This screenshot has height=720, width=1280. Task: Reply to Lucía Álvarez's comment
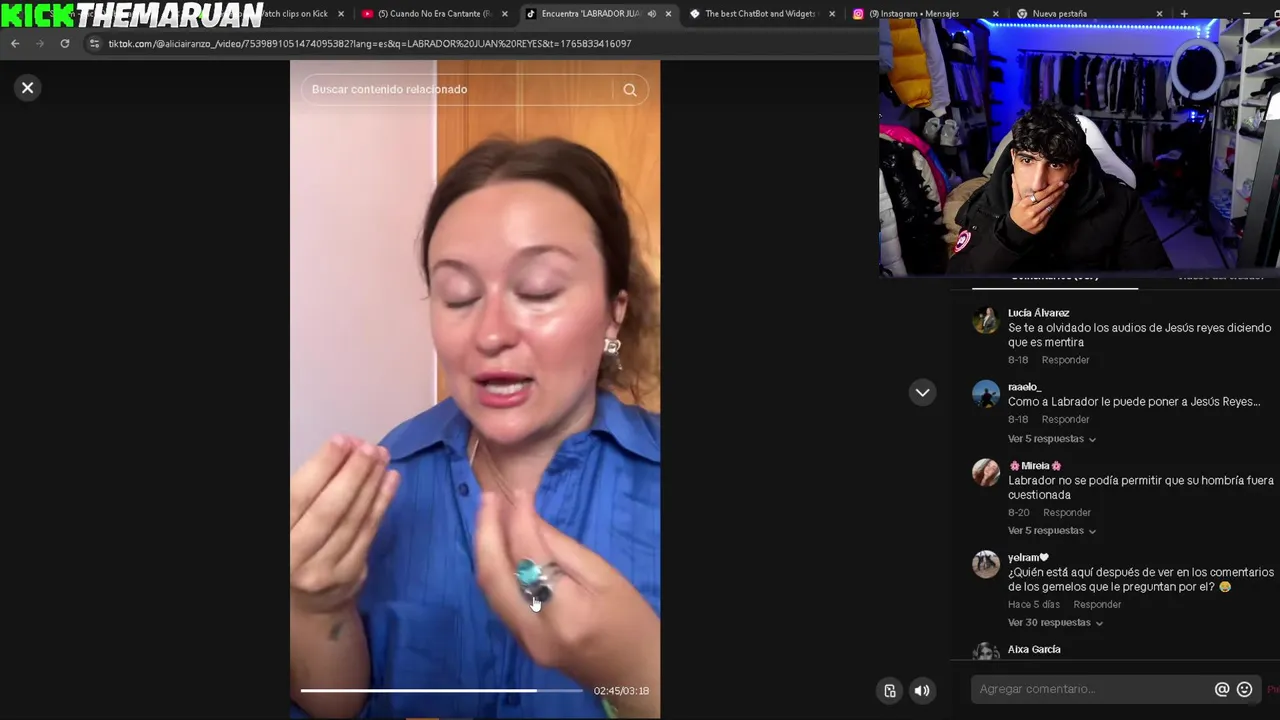[1065, 360]
